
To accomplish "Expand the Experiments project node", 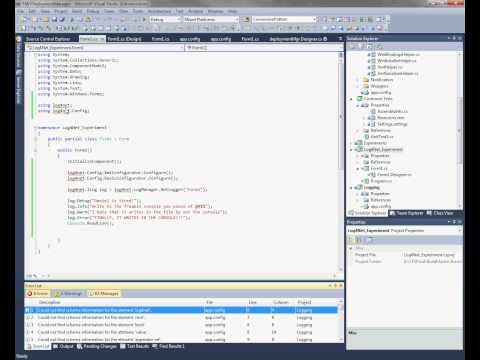I will click(x=351, y=143).
